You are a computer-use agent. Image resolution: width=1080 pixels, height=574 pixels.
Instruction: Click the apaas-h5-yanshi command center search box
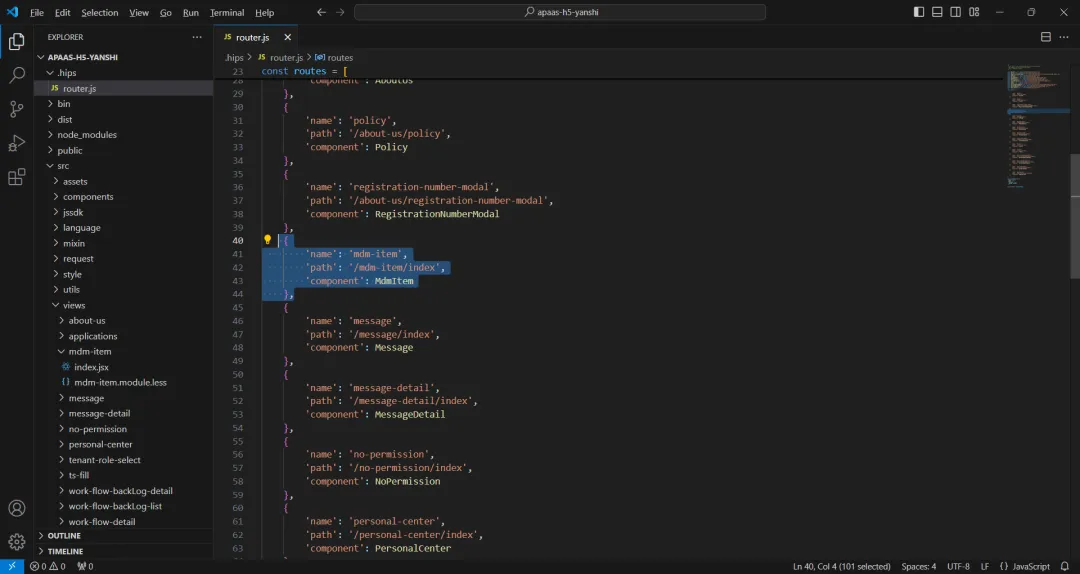[560, 12]
